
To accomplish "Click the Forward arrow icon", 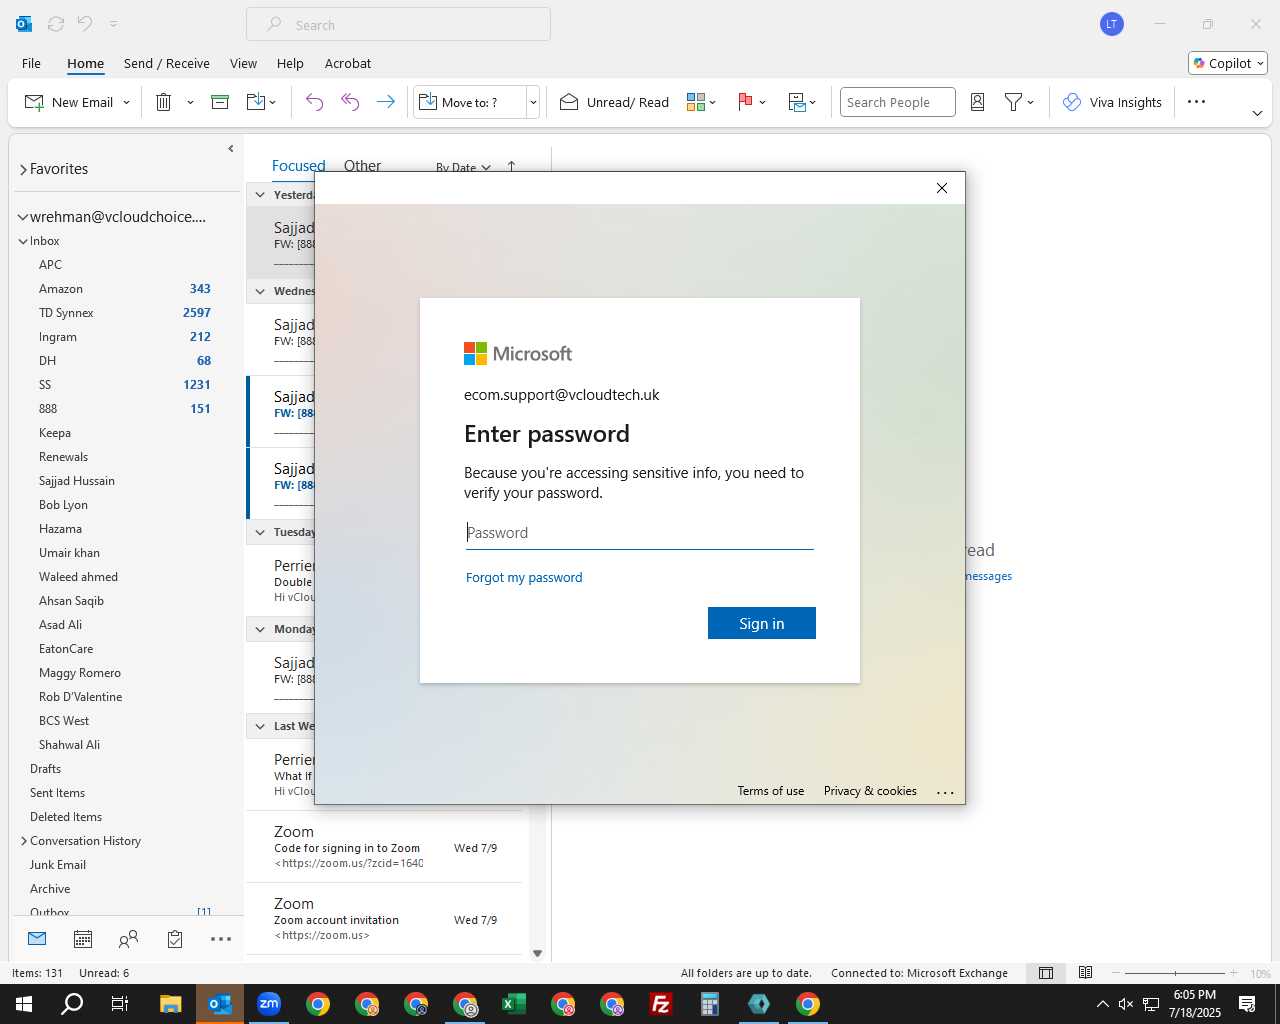I will click(385, 102).
